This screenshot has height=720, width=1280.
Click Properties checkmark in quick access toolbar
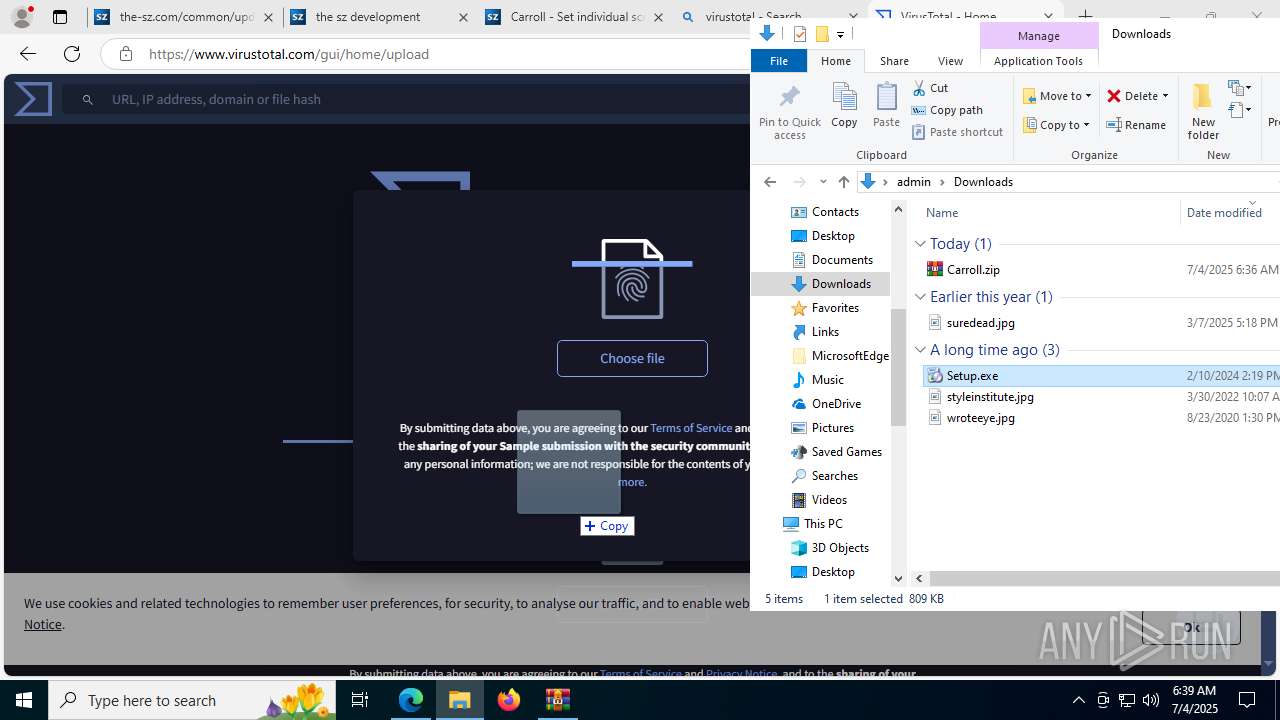click(800, 34)
